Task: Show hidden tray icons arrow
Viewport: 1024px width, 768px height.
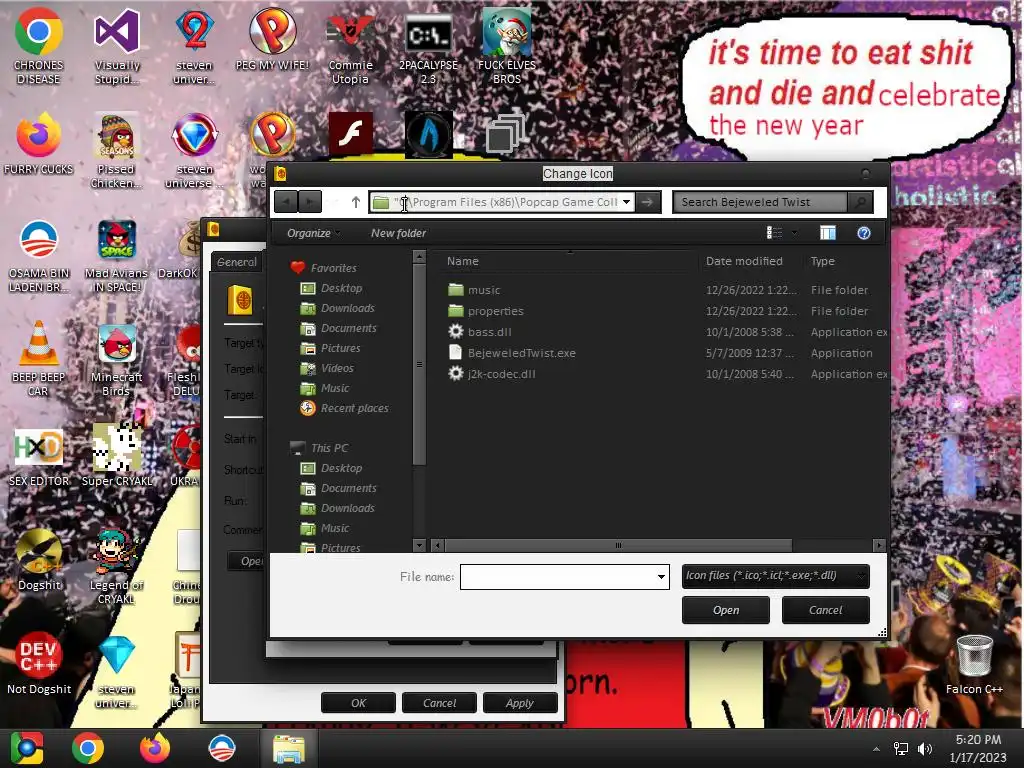Action: click(876, 749)
